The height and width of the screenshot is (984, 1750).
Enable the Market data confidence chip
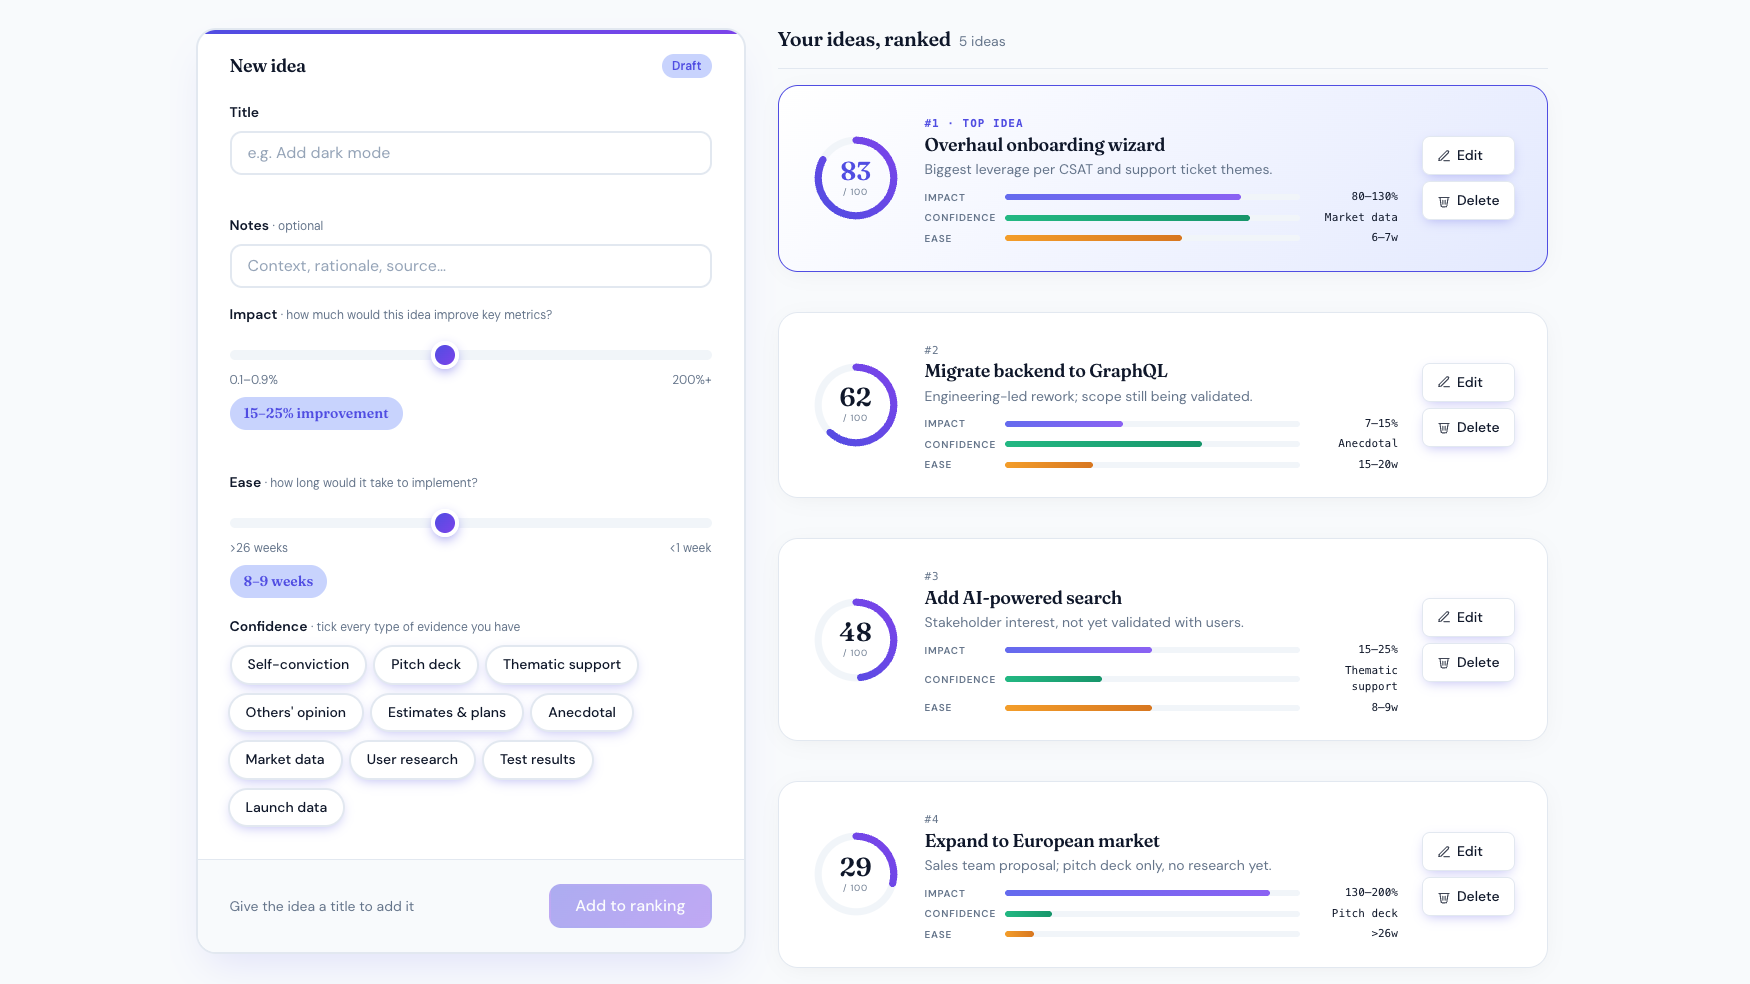[x=285, y=760]
